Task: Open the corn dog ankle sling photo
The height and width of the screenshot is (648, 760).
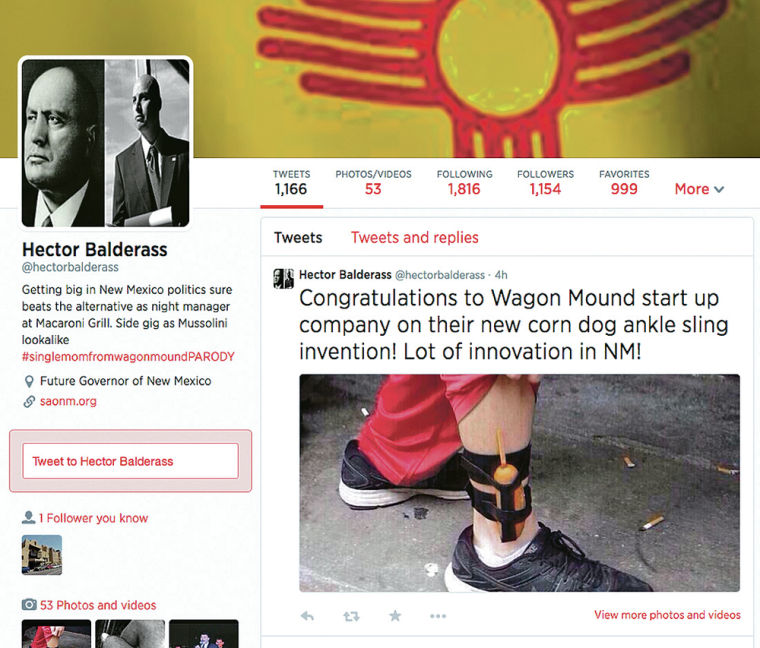Action: coord(520,483)
